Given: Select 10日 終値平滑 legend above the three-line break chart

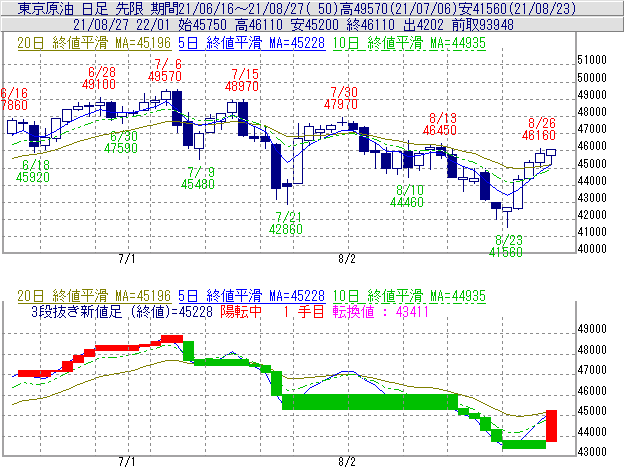Looking at the screenshot, I should (x=409, y=296).
